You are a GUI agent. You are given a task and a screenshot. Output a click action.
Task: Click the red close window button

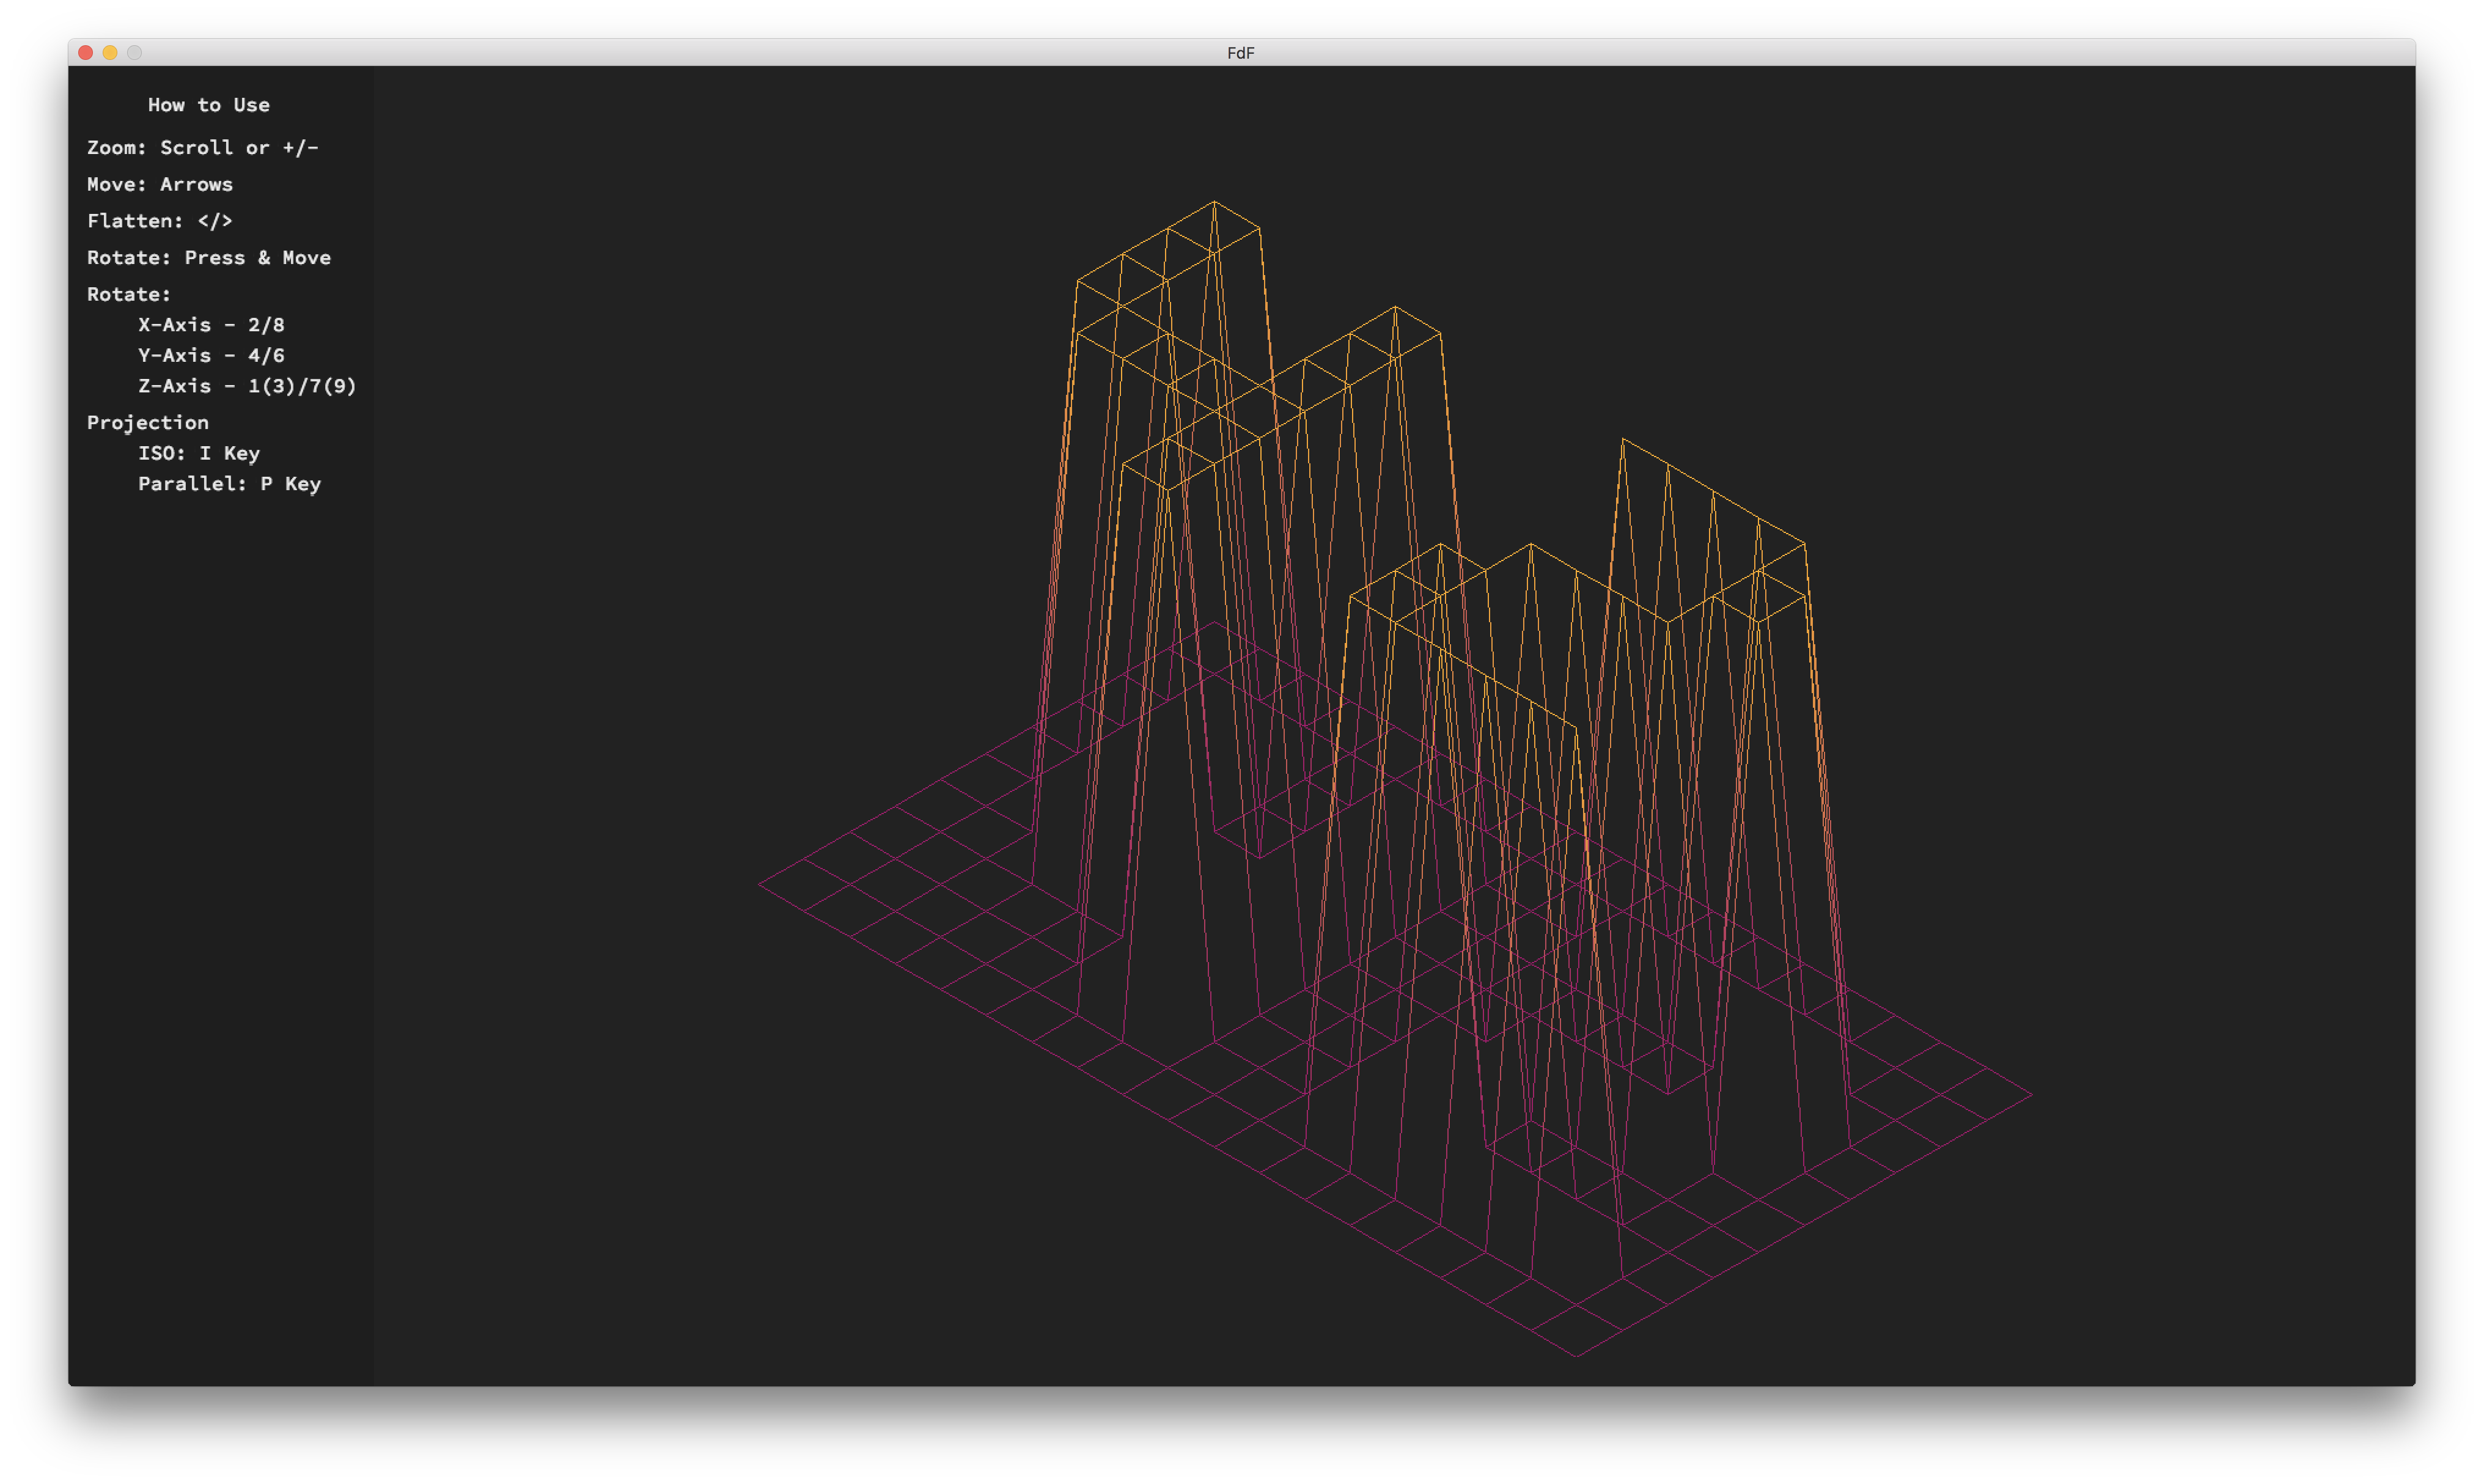tap(86, 52)
